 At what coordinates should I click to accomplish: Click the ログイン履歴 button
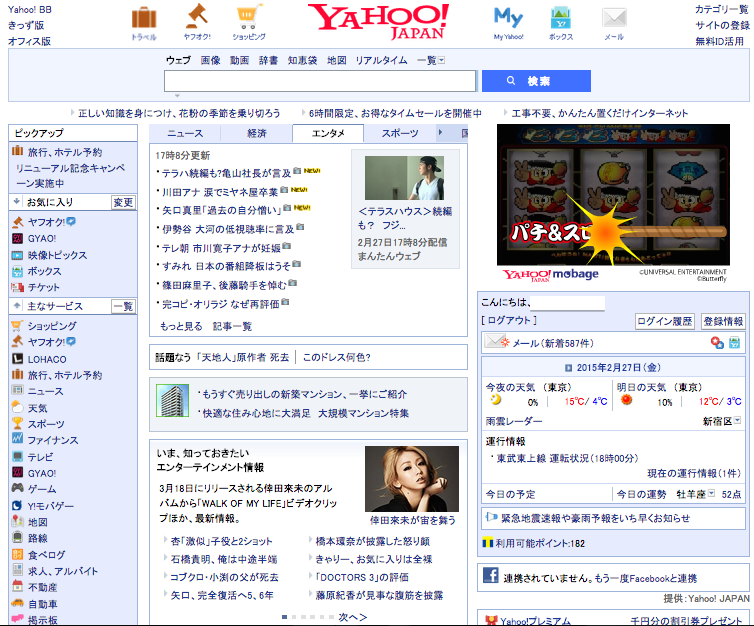click(x=665, y=321)
